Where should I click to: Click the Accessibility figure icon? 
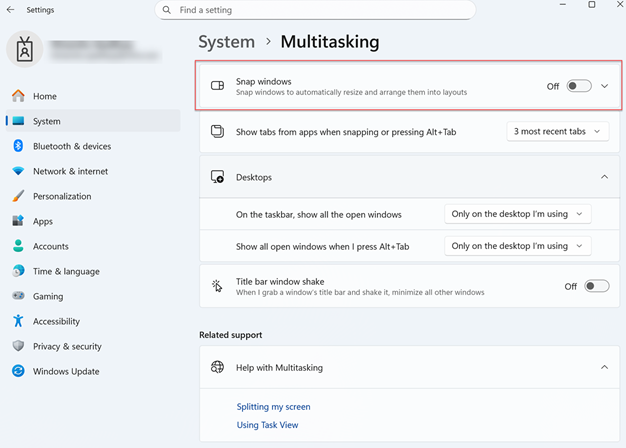click(18, 321)
